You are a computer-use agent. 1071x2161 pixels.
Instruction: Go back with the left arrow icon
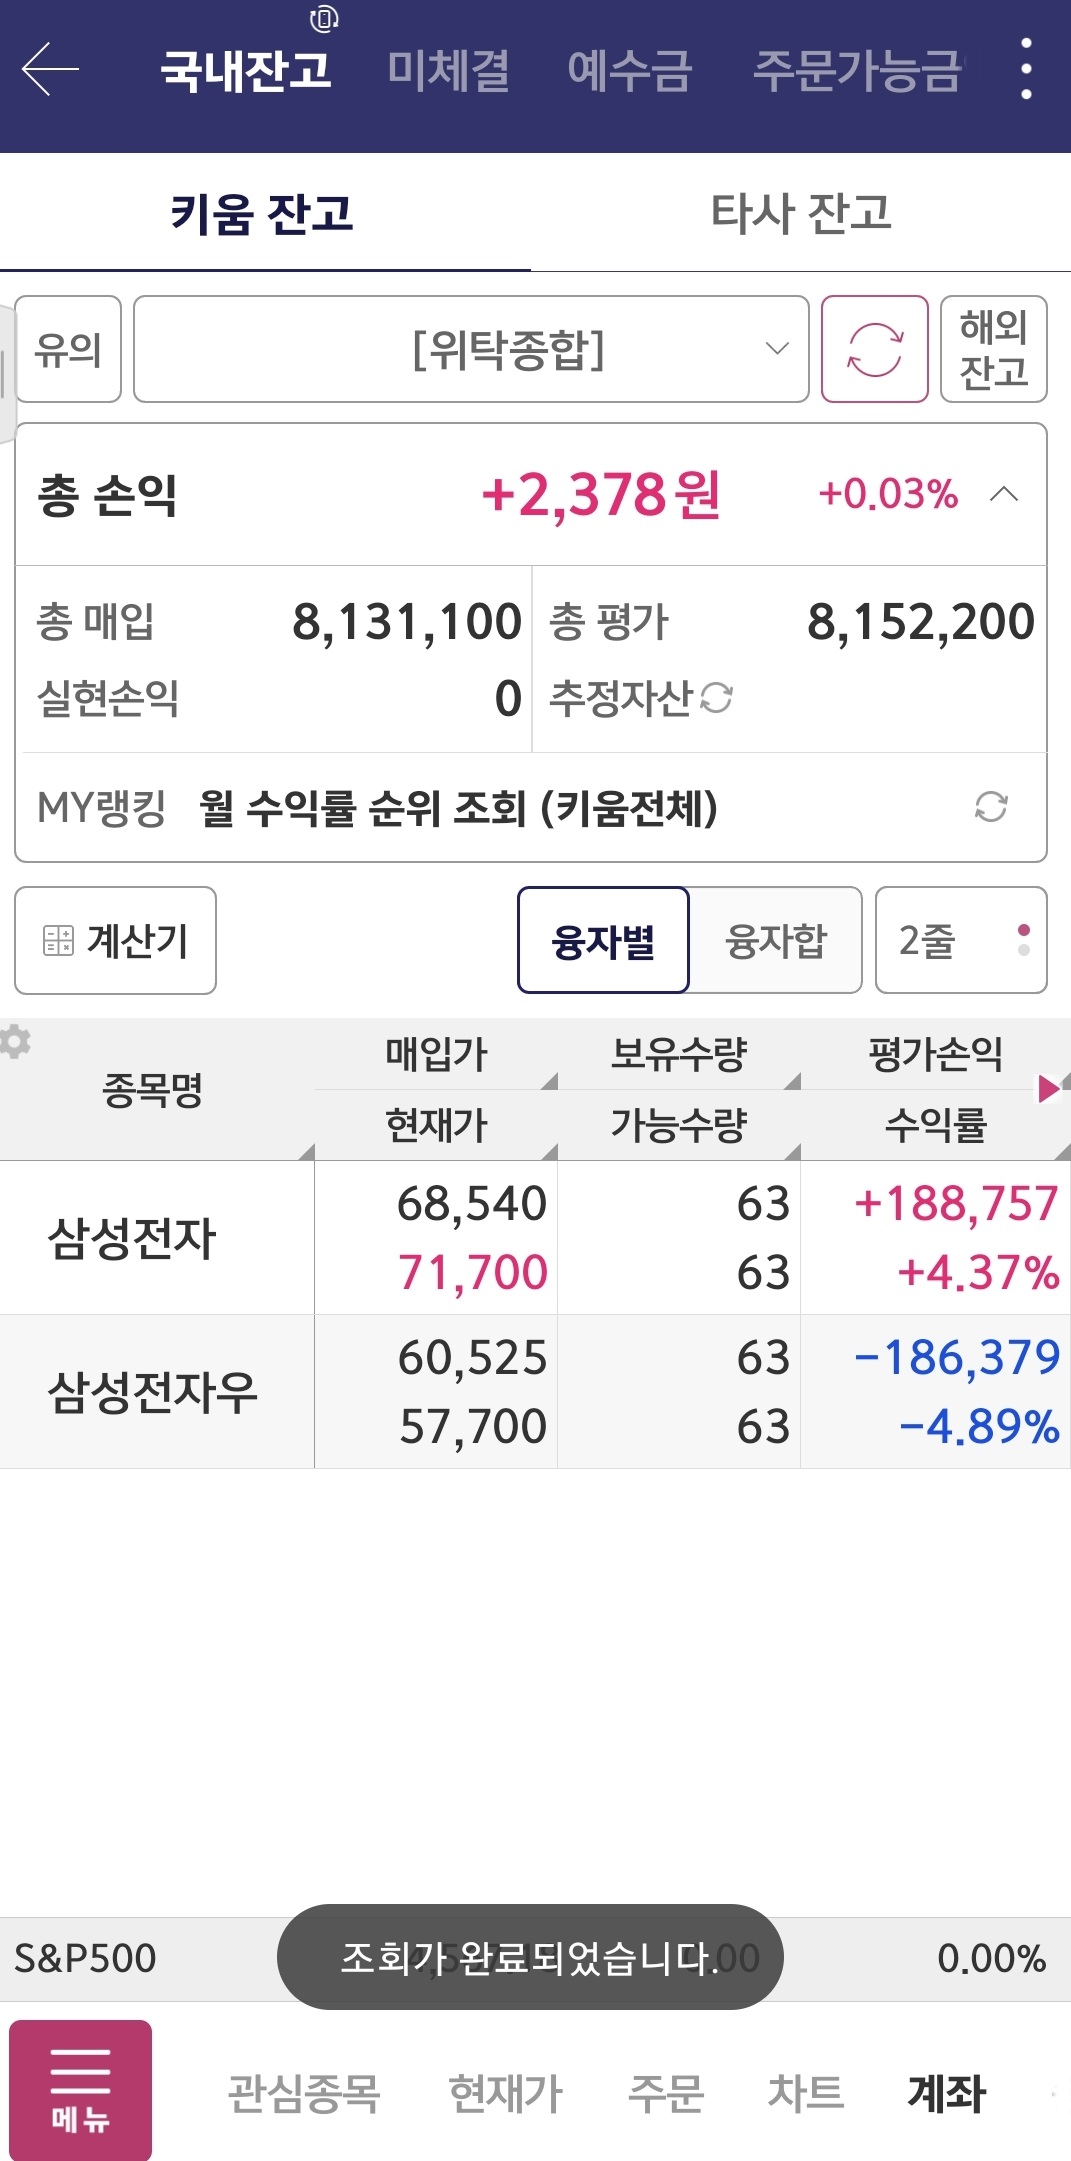click(x=50, y=69)
